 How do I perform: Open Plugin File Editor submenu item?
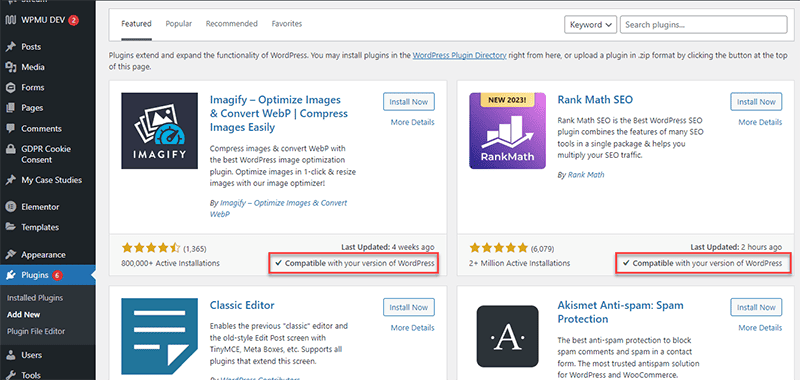36,332
